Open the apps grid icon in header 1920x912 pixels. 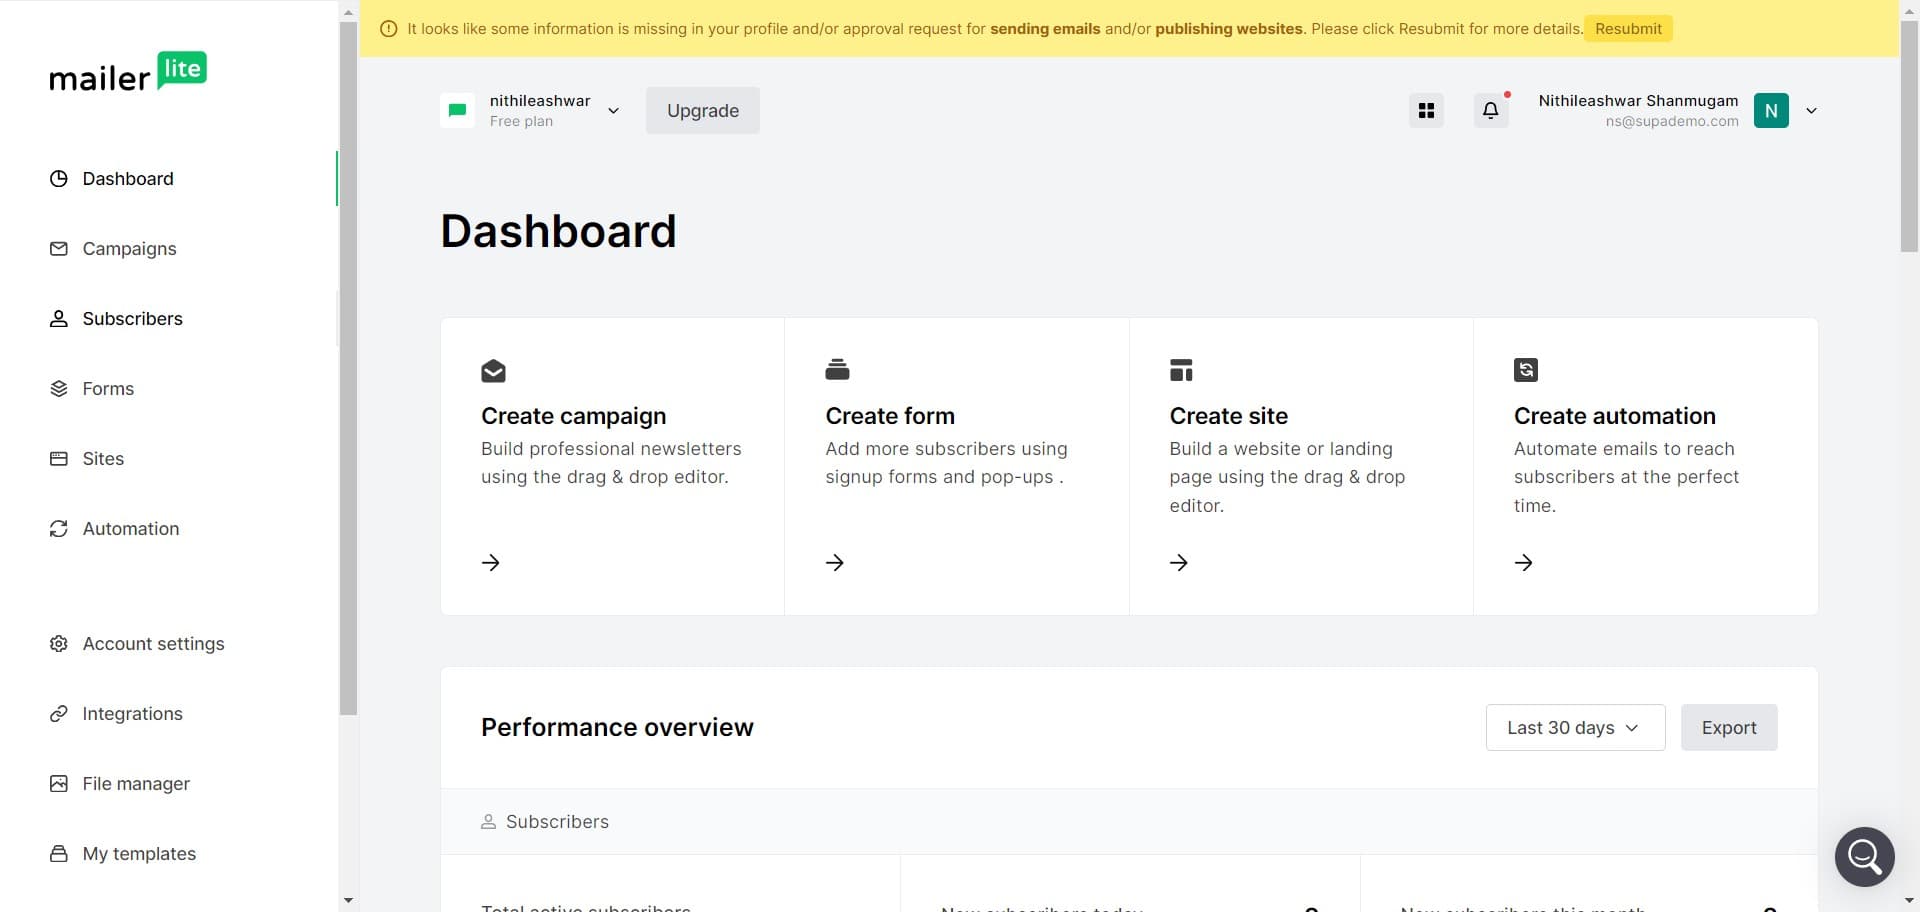tap(1426, 110)
